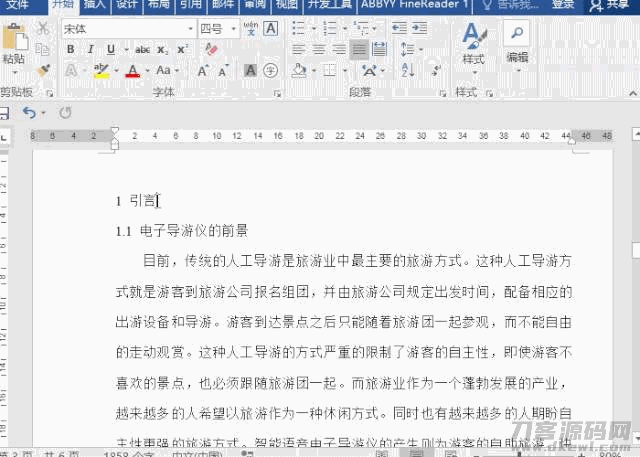Open the Aa change case dropdown
This screenshot has width=640, height=457.
pyautogui.click(x=167, y=70)
